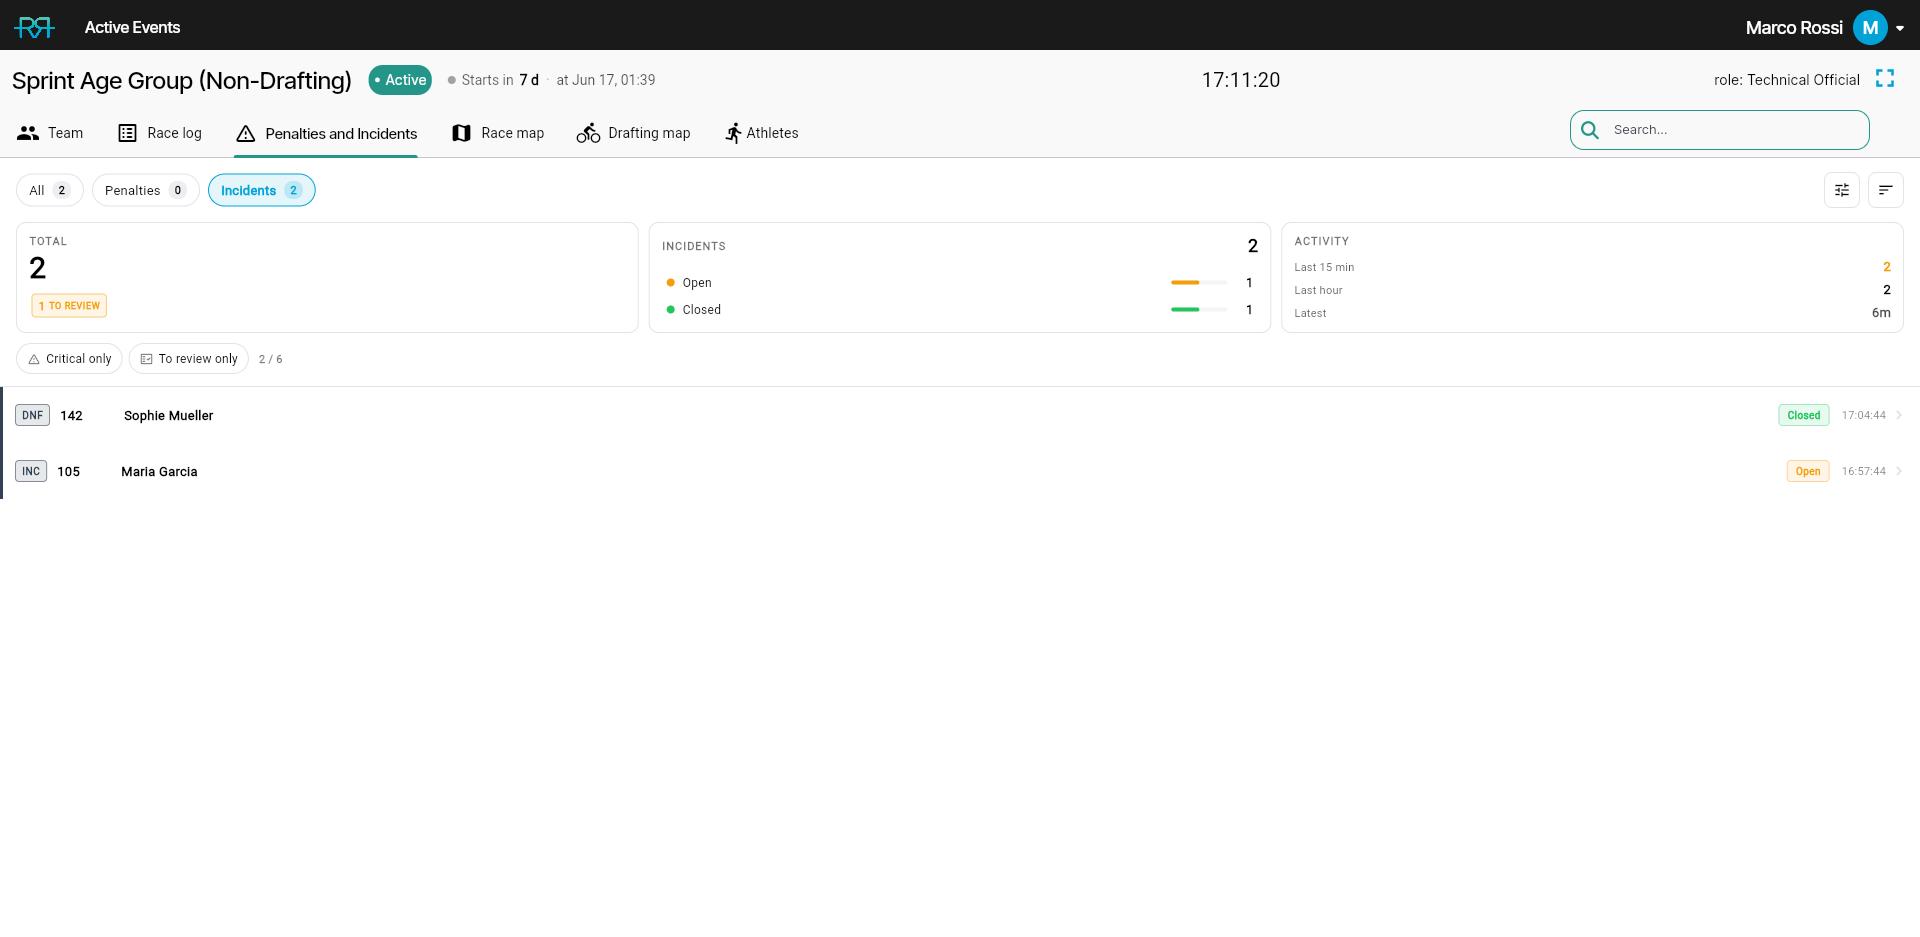Screen dimensions: 1920x937
Task: Open the Race map tab
Action: click(x=498, y=133)
